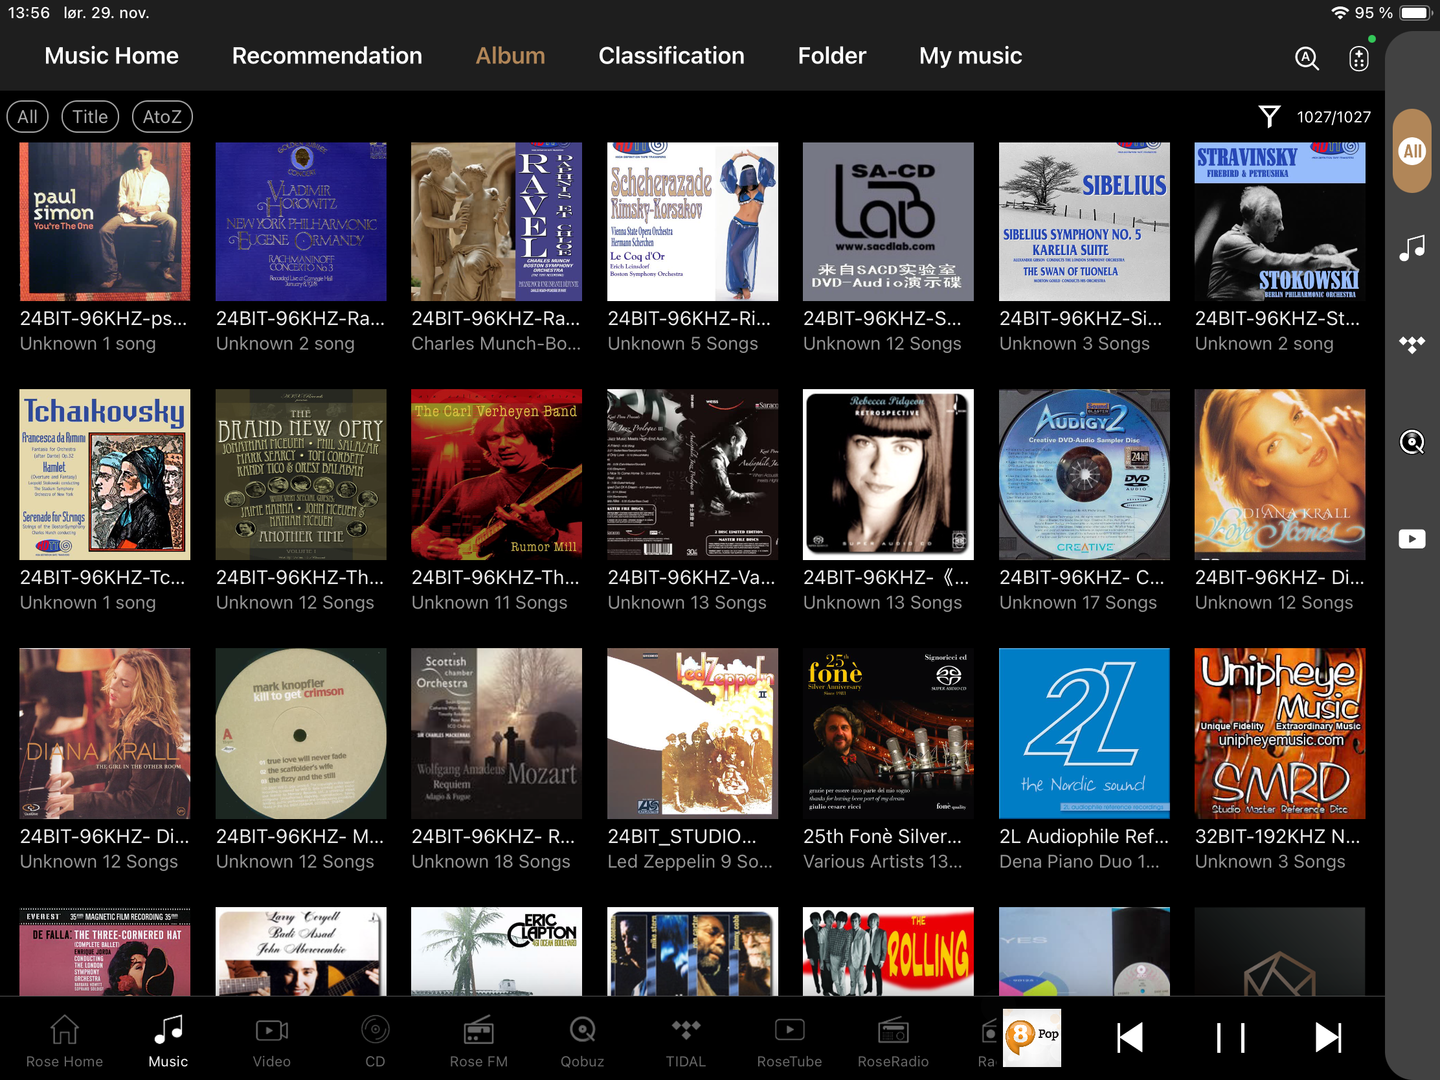Open the CD section in bottom bar
Viewport: 1440px width, 1080px height.
pyautogui.click(x=375, y=1040)
